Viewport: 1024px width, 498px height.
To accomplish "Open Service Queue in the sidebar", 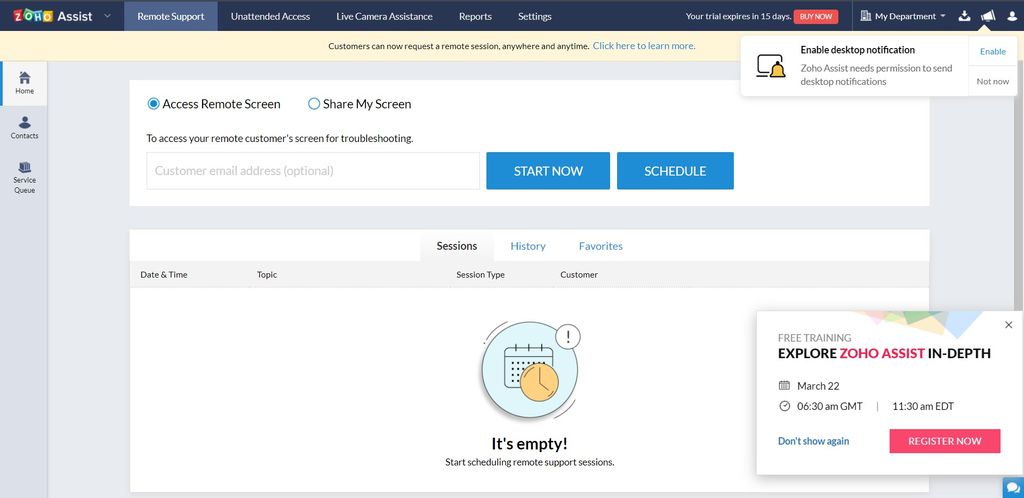I will (24, 178).
